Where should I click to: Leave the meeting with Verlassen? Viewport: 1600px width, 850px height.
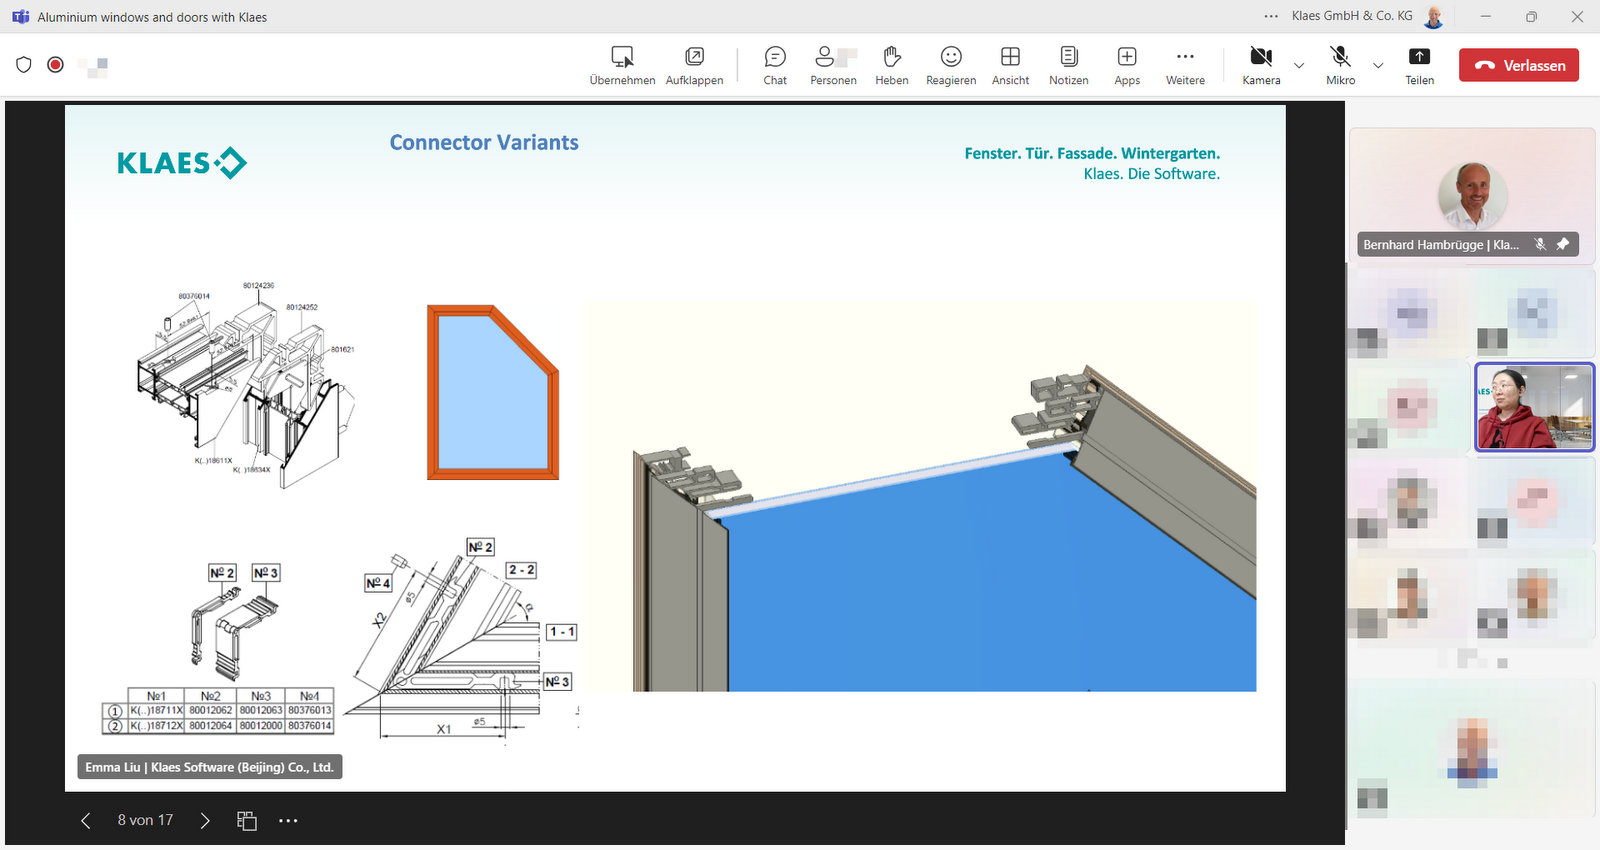[1518, 65]
